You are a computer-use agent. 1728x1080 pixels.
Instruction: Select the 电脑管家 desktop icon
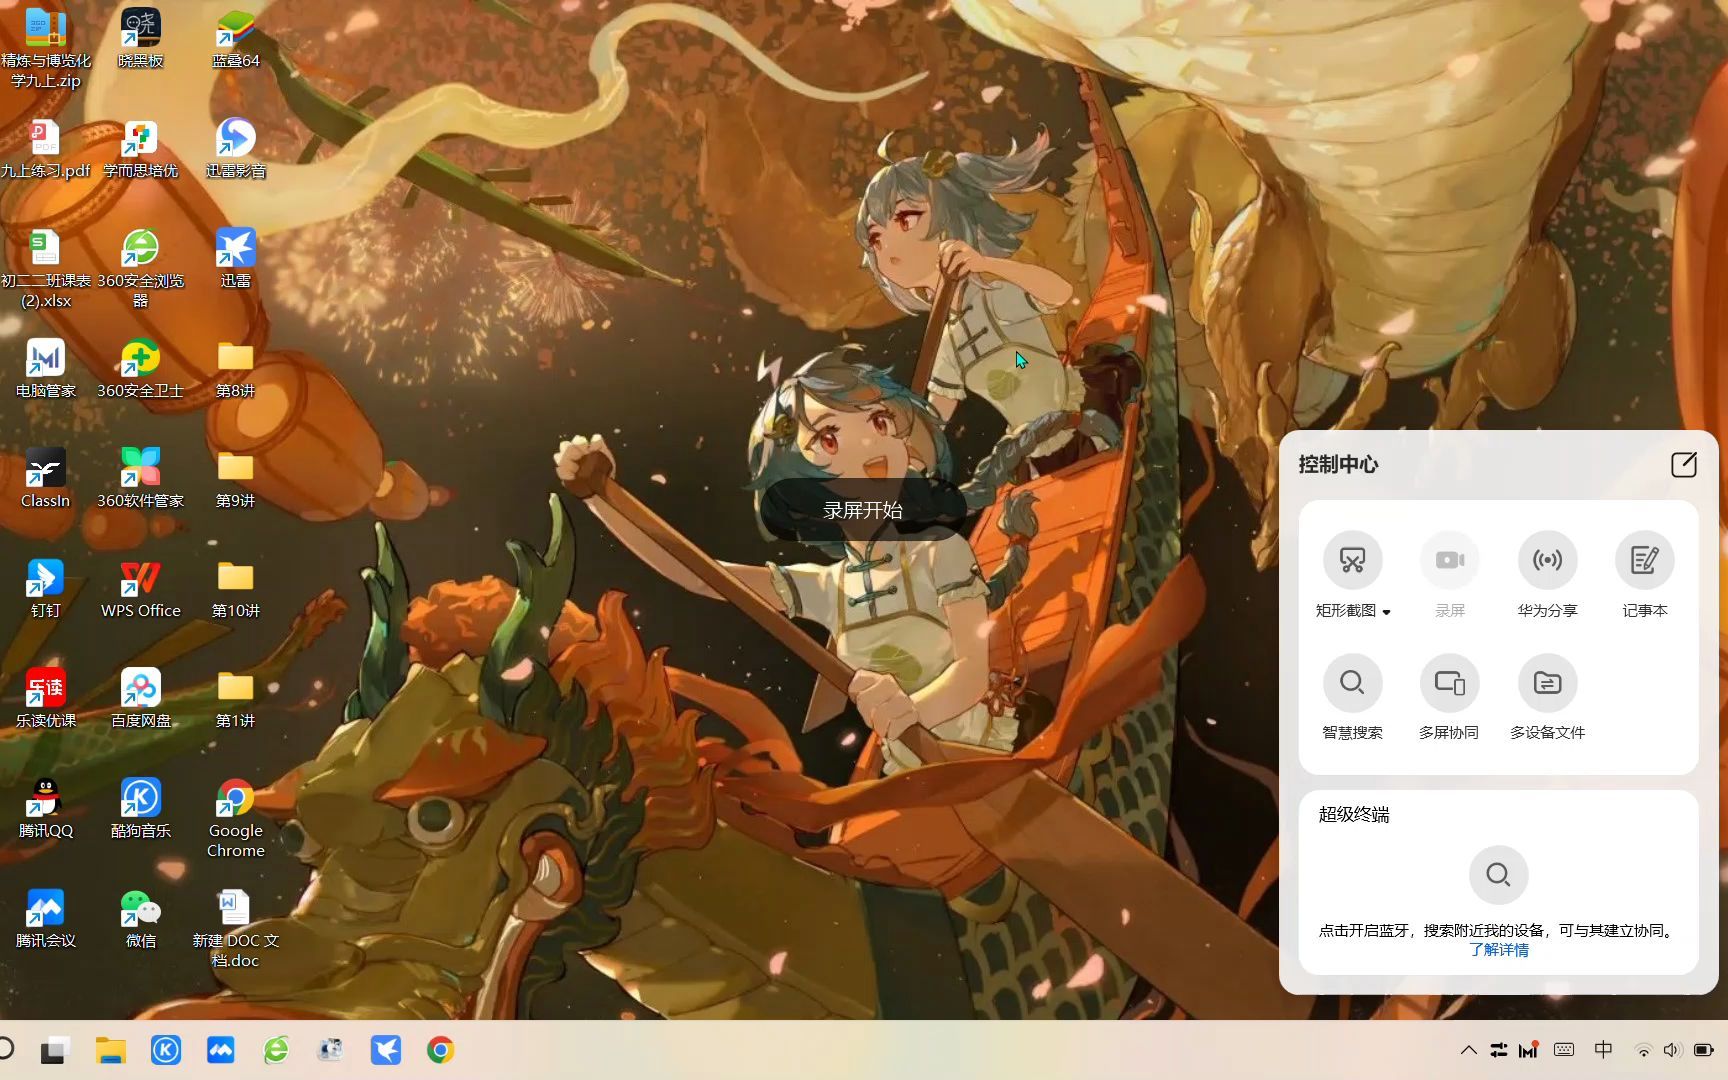point(45,369)
